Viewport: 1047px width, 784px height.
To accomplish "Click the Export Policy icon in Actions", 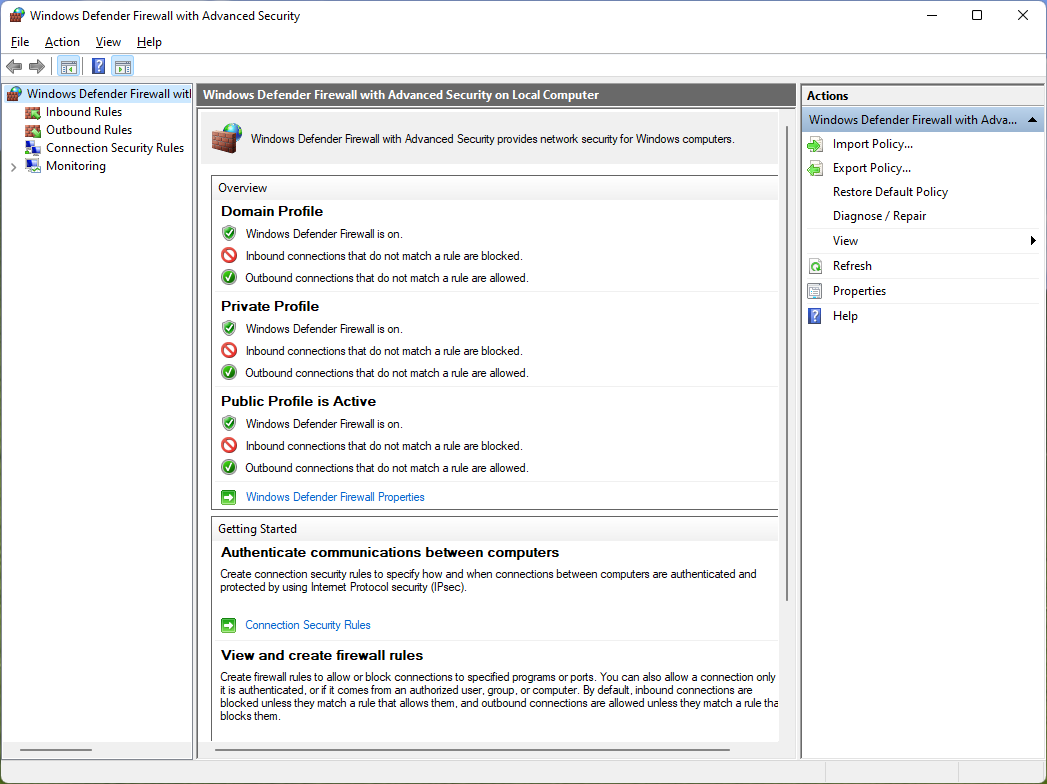I will (815, 168).
